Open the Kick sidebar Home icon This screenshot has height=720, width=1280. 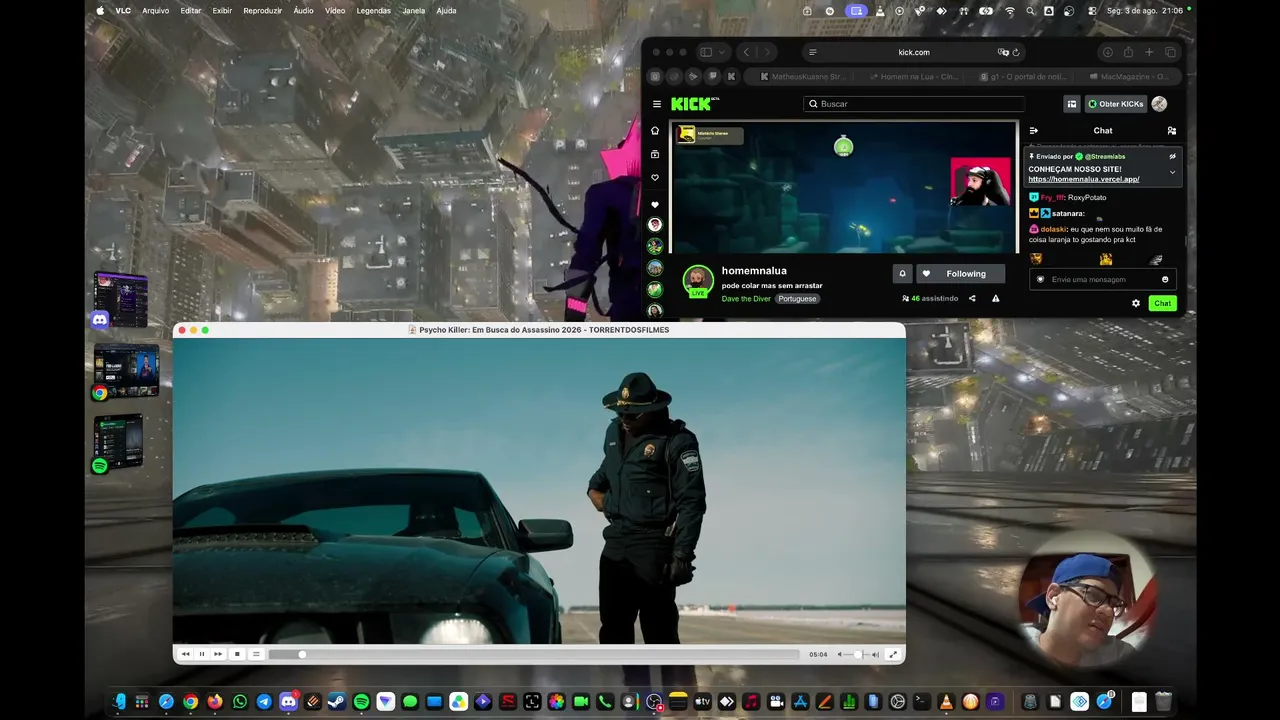coord(655,131)
